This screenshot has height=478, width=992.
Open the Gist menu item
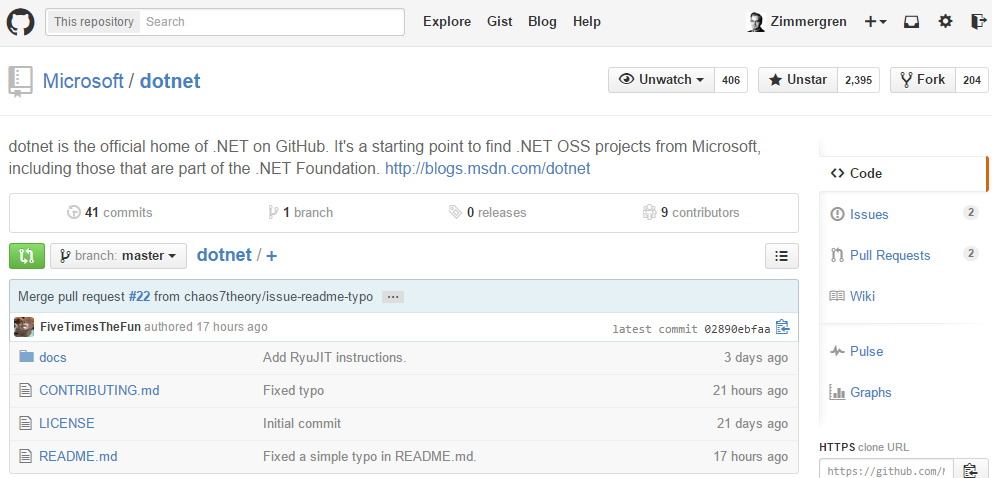click(x=499, y=22)
